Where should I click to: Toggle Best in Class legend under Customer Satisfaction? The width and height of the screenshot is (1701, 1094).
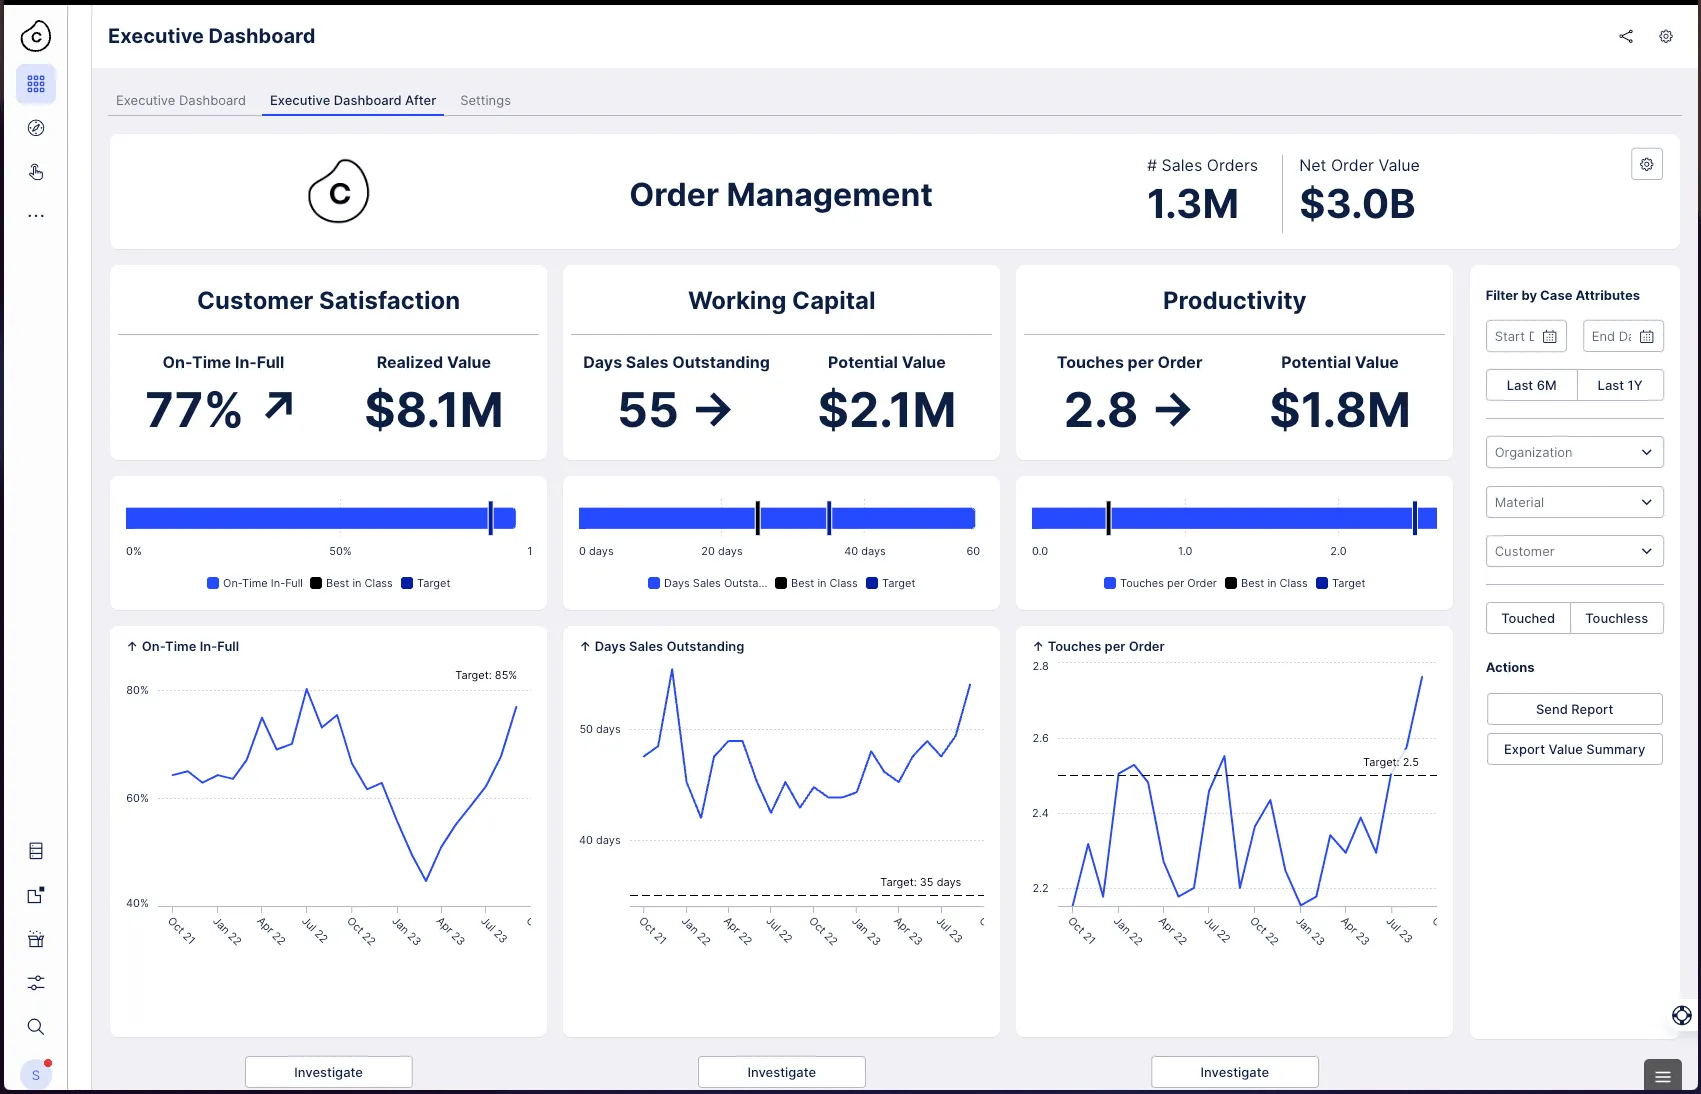coord(352,583)
